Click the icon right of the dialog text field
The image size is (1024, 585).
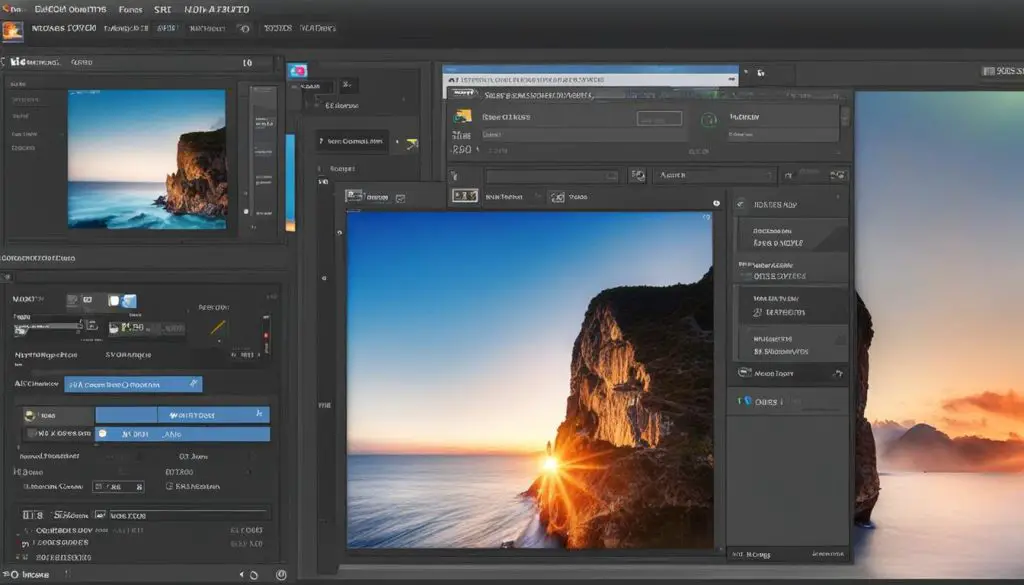[x=637, y=176]
